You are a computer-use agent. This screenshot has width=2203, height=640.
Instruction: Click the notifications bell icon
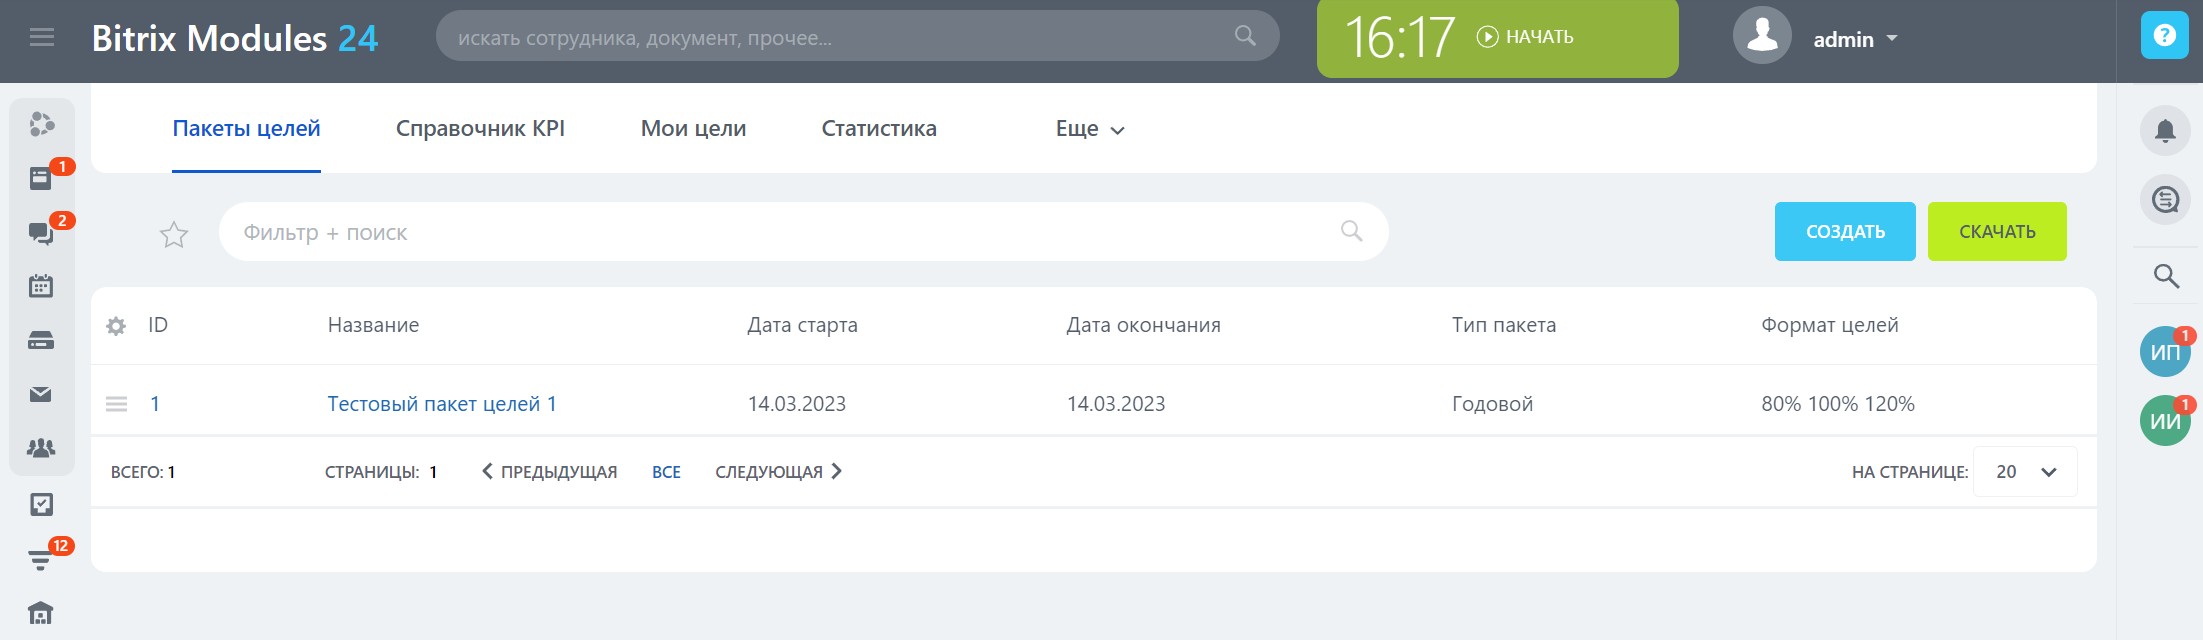pos(2165,131)
